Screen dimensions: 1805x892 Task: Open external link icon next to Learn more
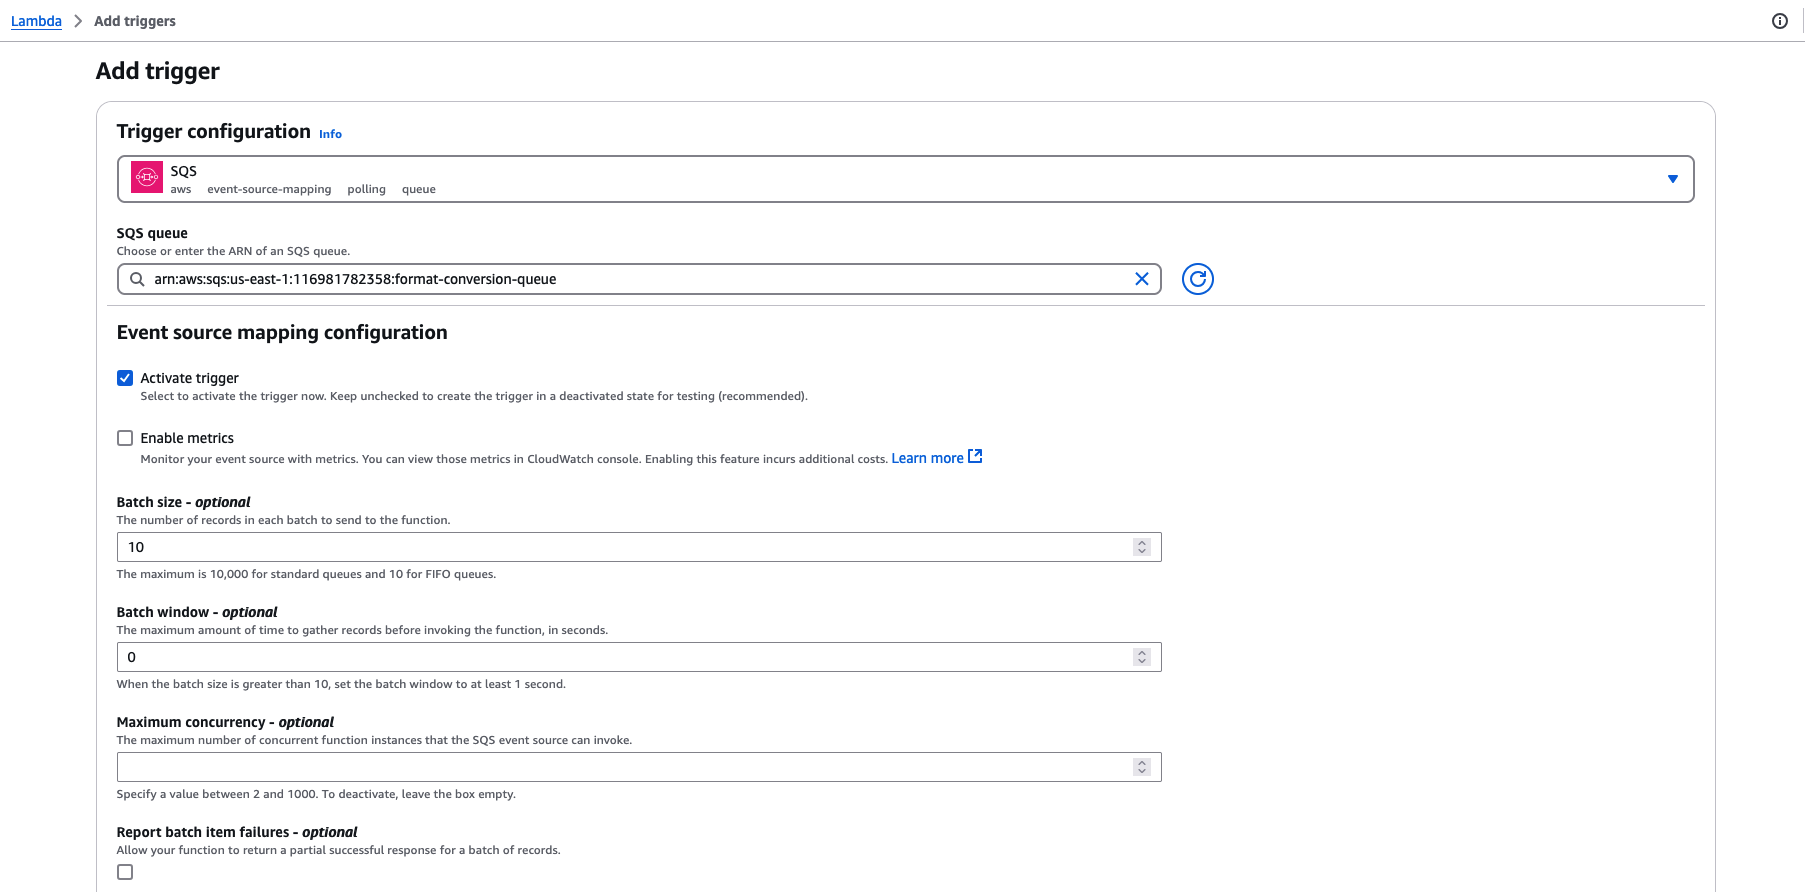pyautogui.click(x=975, y=456)
